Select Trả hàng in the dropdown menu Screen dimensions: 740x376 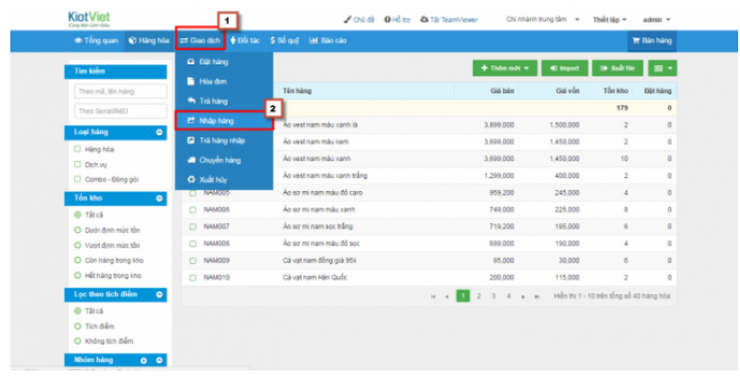tap(224, 101)
